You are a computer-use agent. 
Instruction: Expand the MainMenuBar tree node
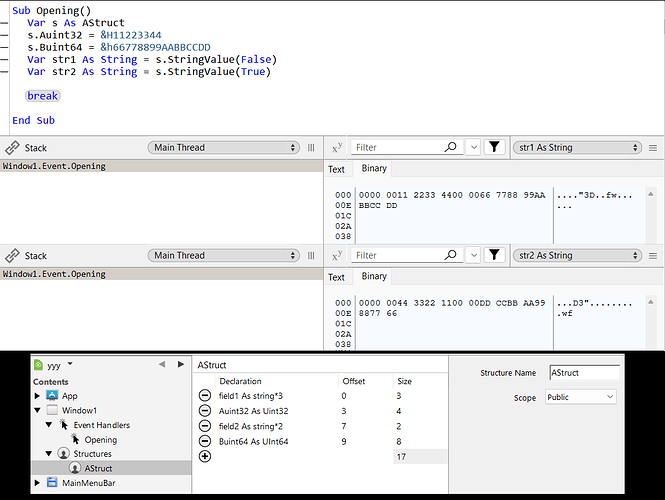37,483
